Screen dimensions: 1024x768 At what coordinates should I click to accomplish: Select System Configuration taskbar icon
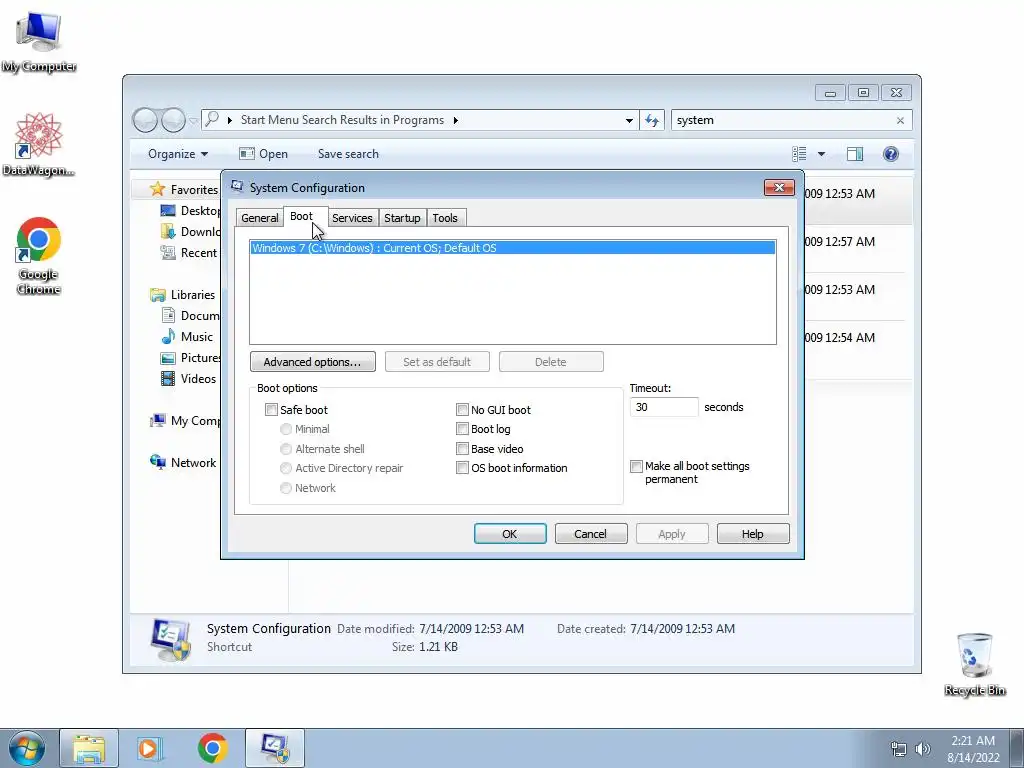(x=275, y=748)
